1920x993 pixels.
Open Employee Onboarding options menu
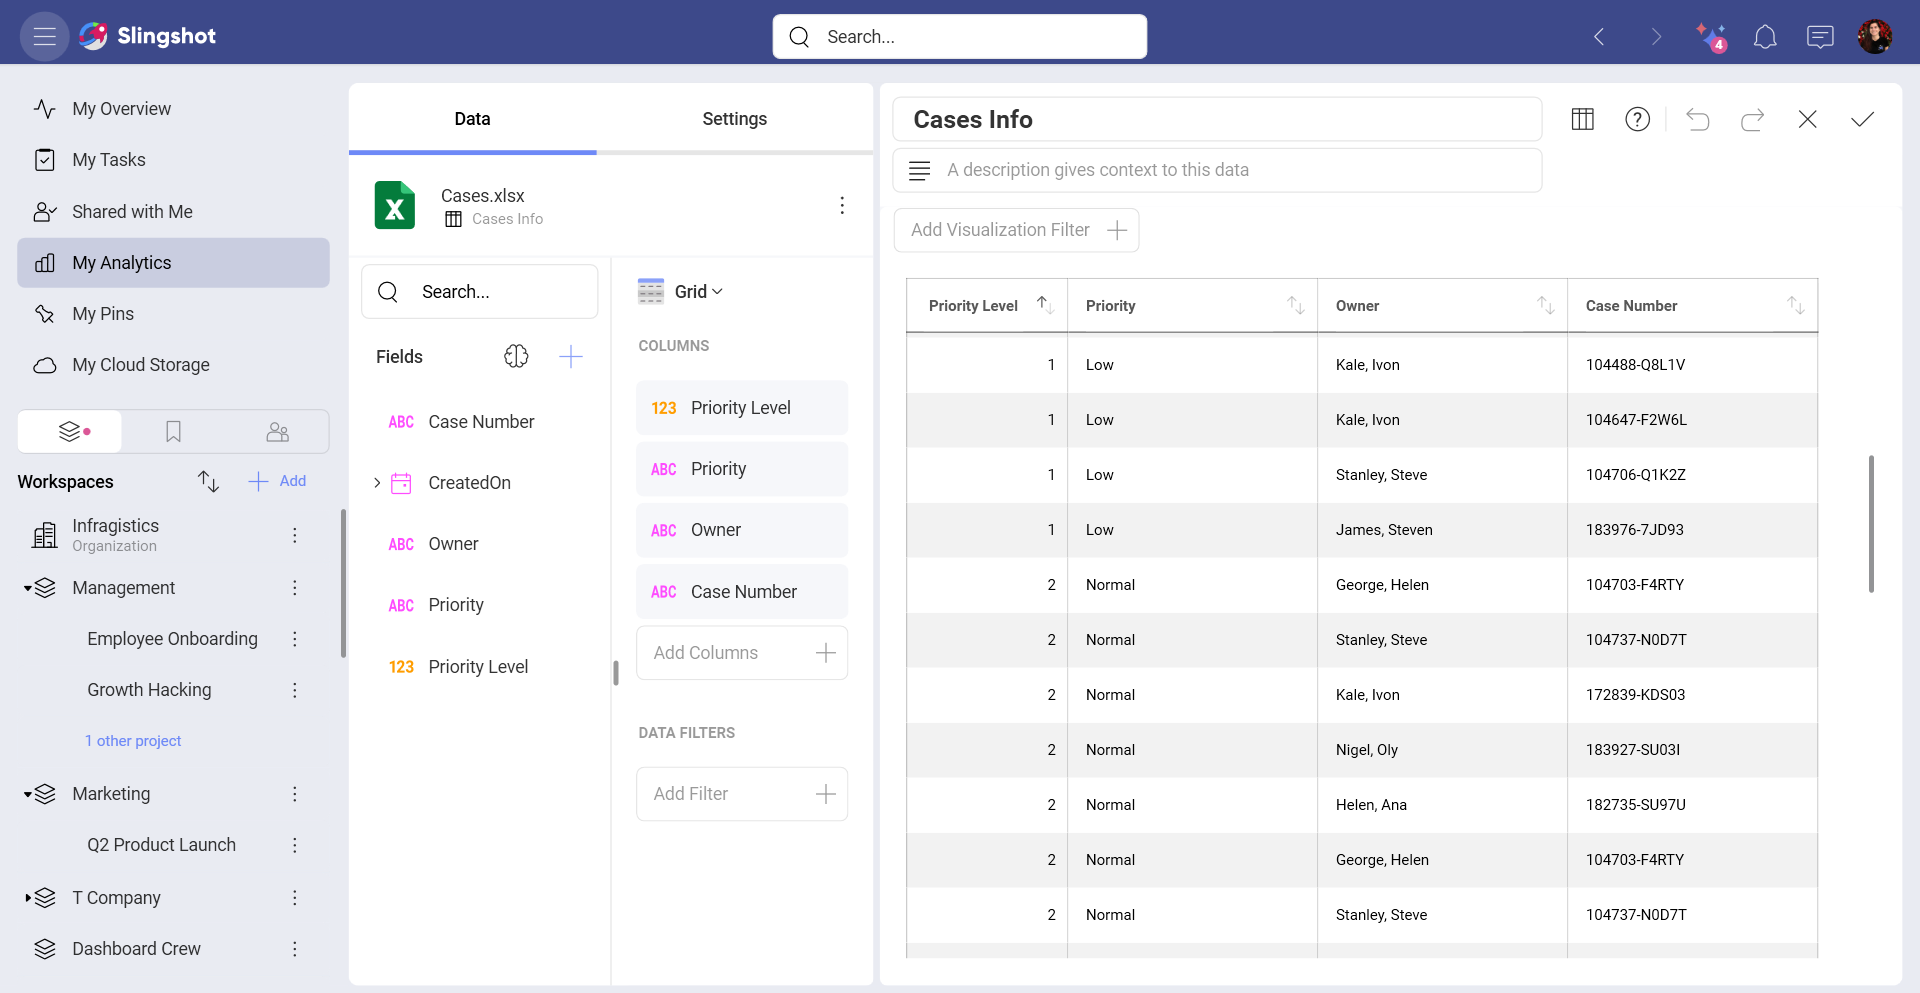pyautogui.click(x=295, y=639)
